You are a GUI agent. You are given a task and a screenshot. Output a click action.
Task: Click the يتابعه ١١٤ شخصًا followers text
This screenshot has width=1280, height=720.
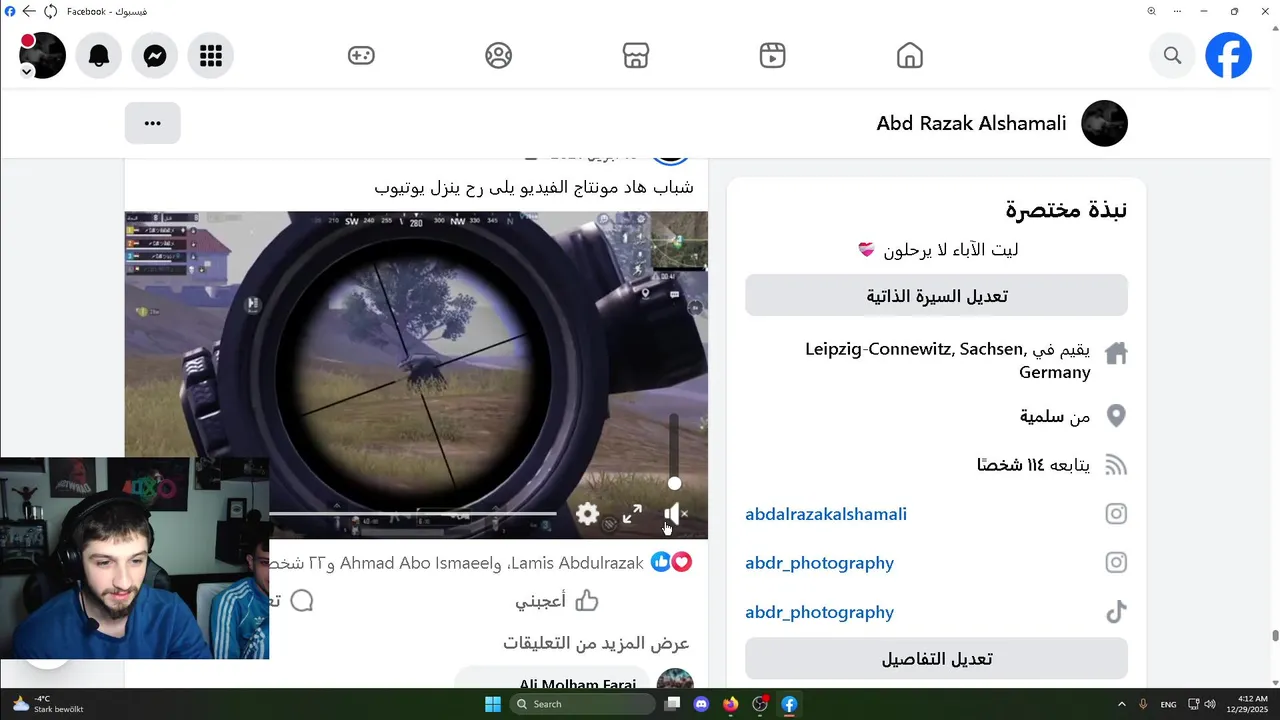point(1033,465)
